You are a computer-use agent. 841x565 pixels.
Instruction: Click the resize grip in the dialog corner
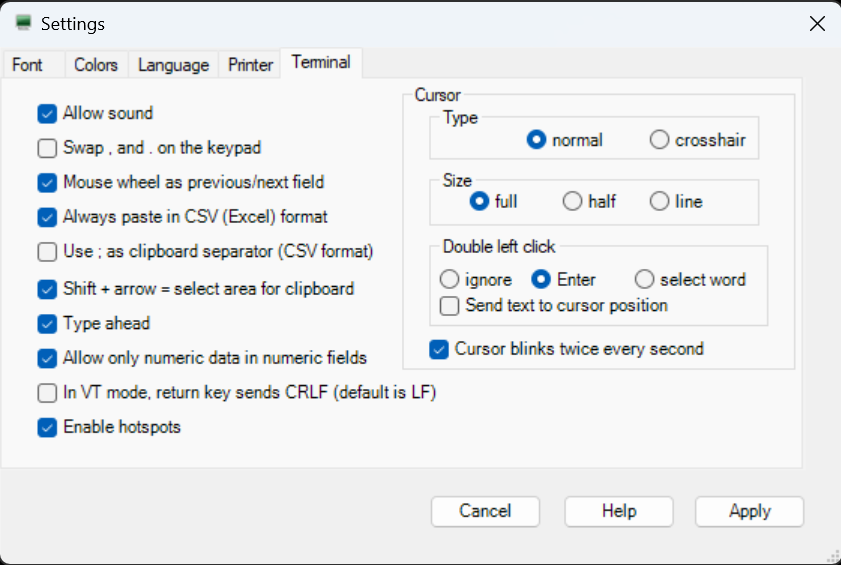(x=834, y=558)
